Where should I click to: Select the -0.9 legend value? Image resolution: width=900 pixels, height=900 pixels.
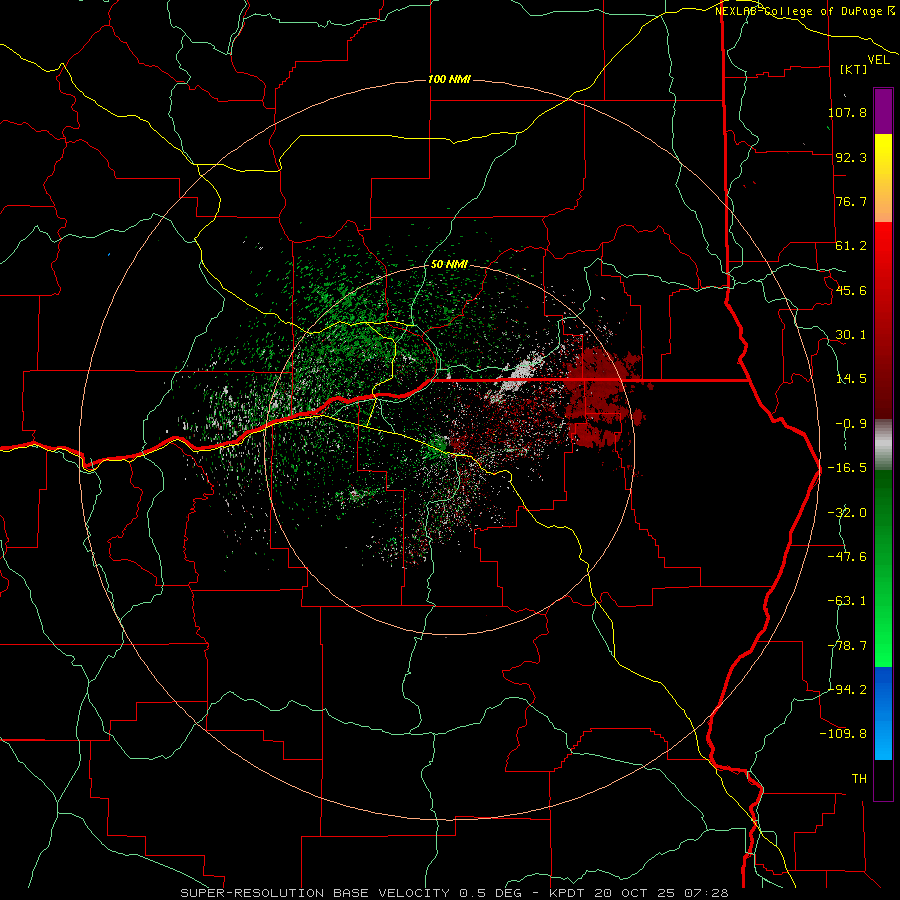[x=851, y=424]
